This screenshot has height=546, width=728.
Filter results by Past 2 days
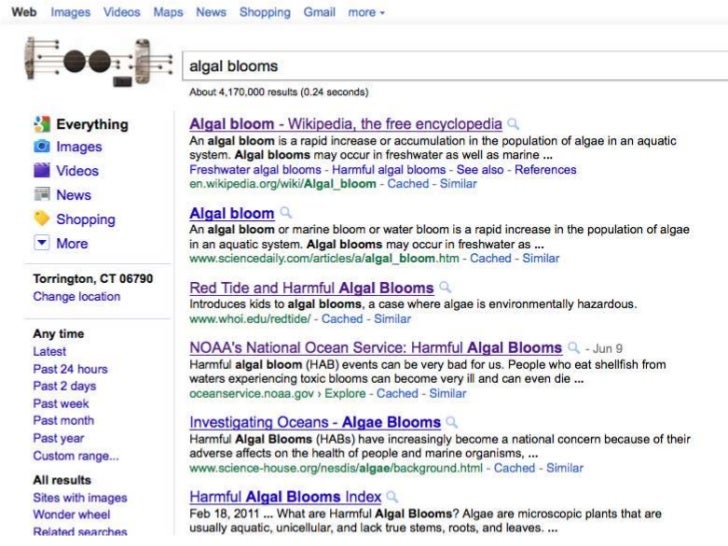65,386
